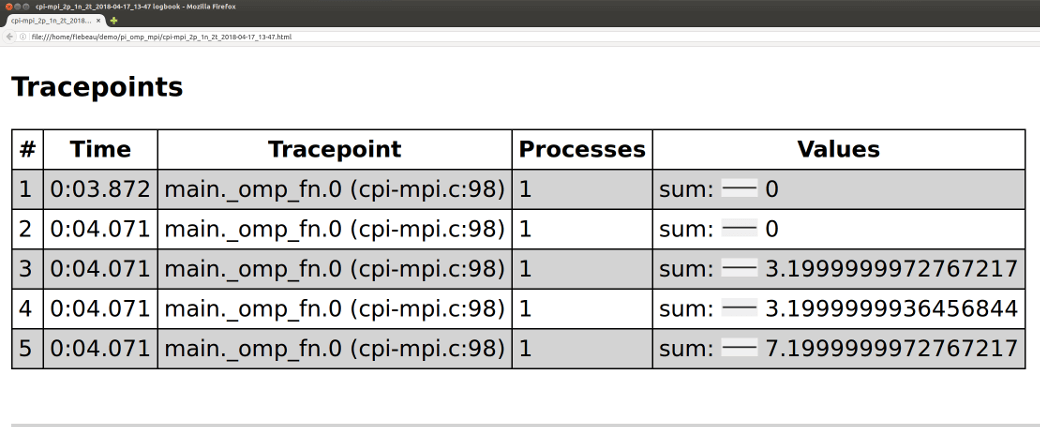This screenshot has width=1040, height=427.
Task: Close the cpi-mpi_2p_1n_2t tab
Action: tap(98, 21)
